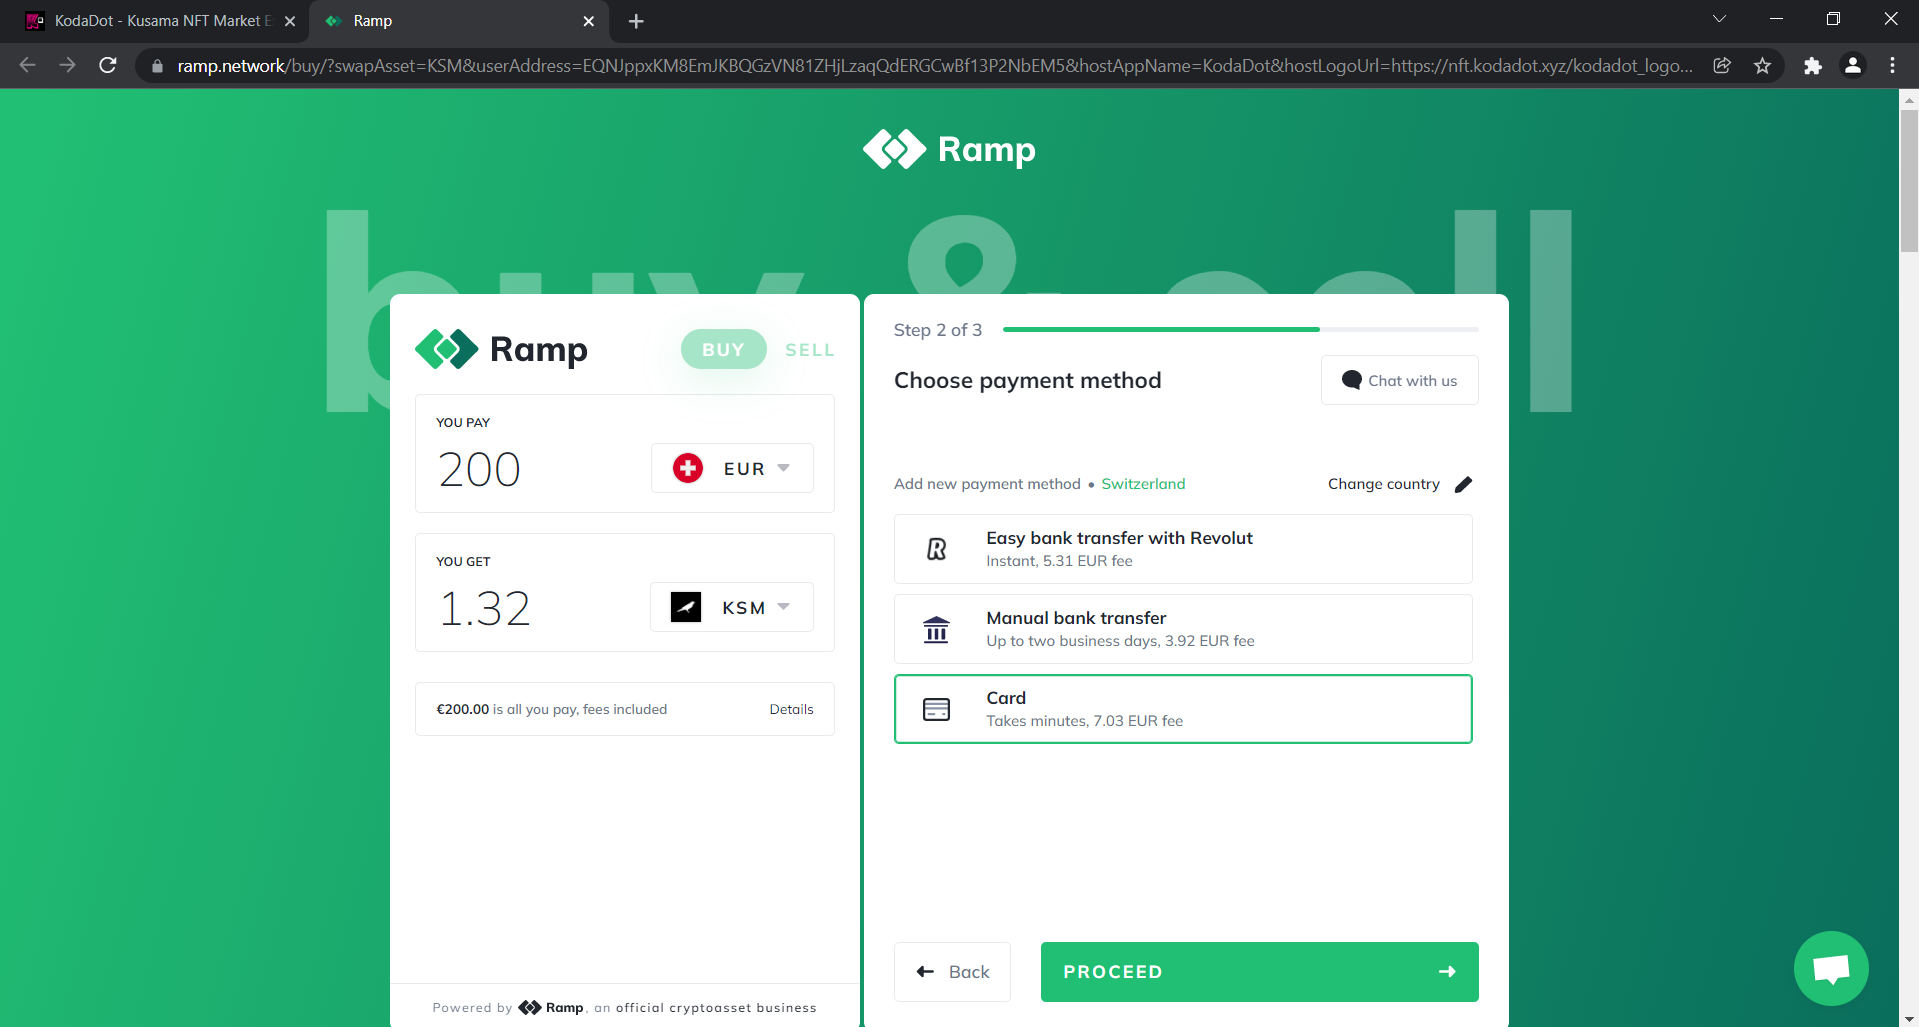This screenshot has height=1027, width=1919.
Task: Switch to SELL mode
Action: click(809, 350)
